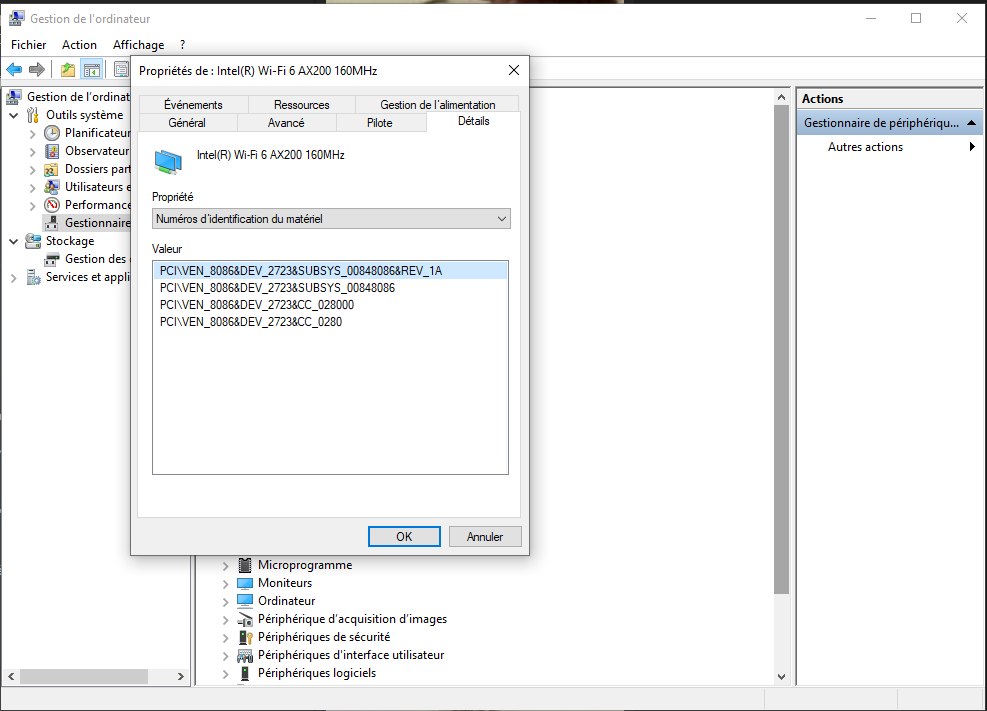Open the Propriété dropdown list
This screenshot has height=711, width=987.
click(330, 219)
